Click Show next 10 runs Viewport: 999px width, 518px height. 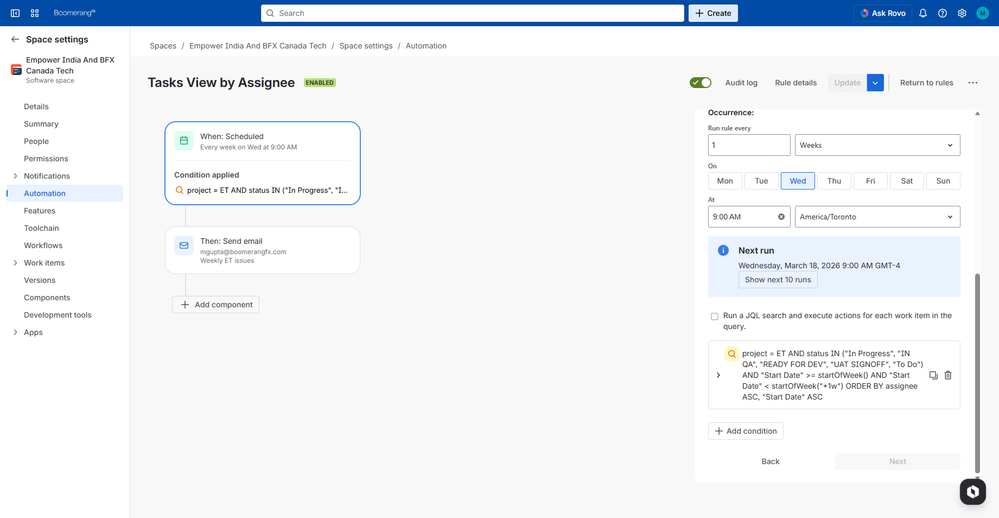click(778, 280)
